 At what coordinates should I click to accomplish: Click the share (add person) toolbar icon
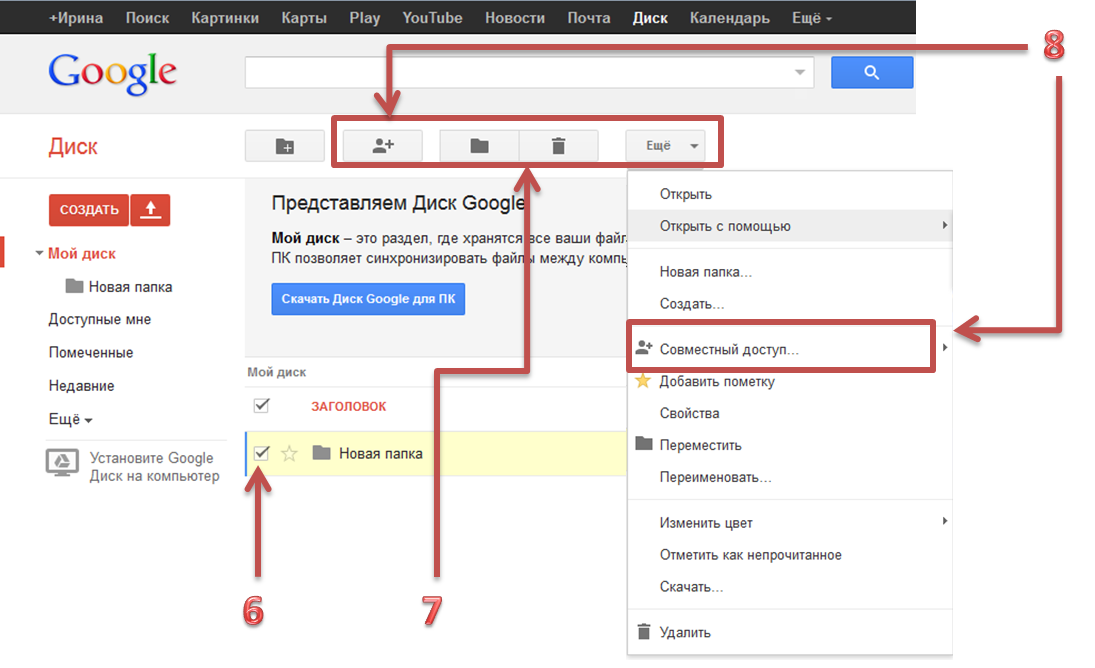[x=383, y=146]
